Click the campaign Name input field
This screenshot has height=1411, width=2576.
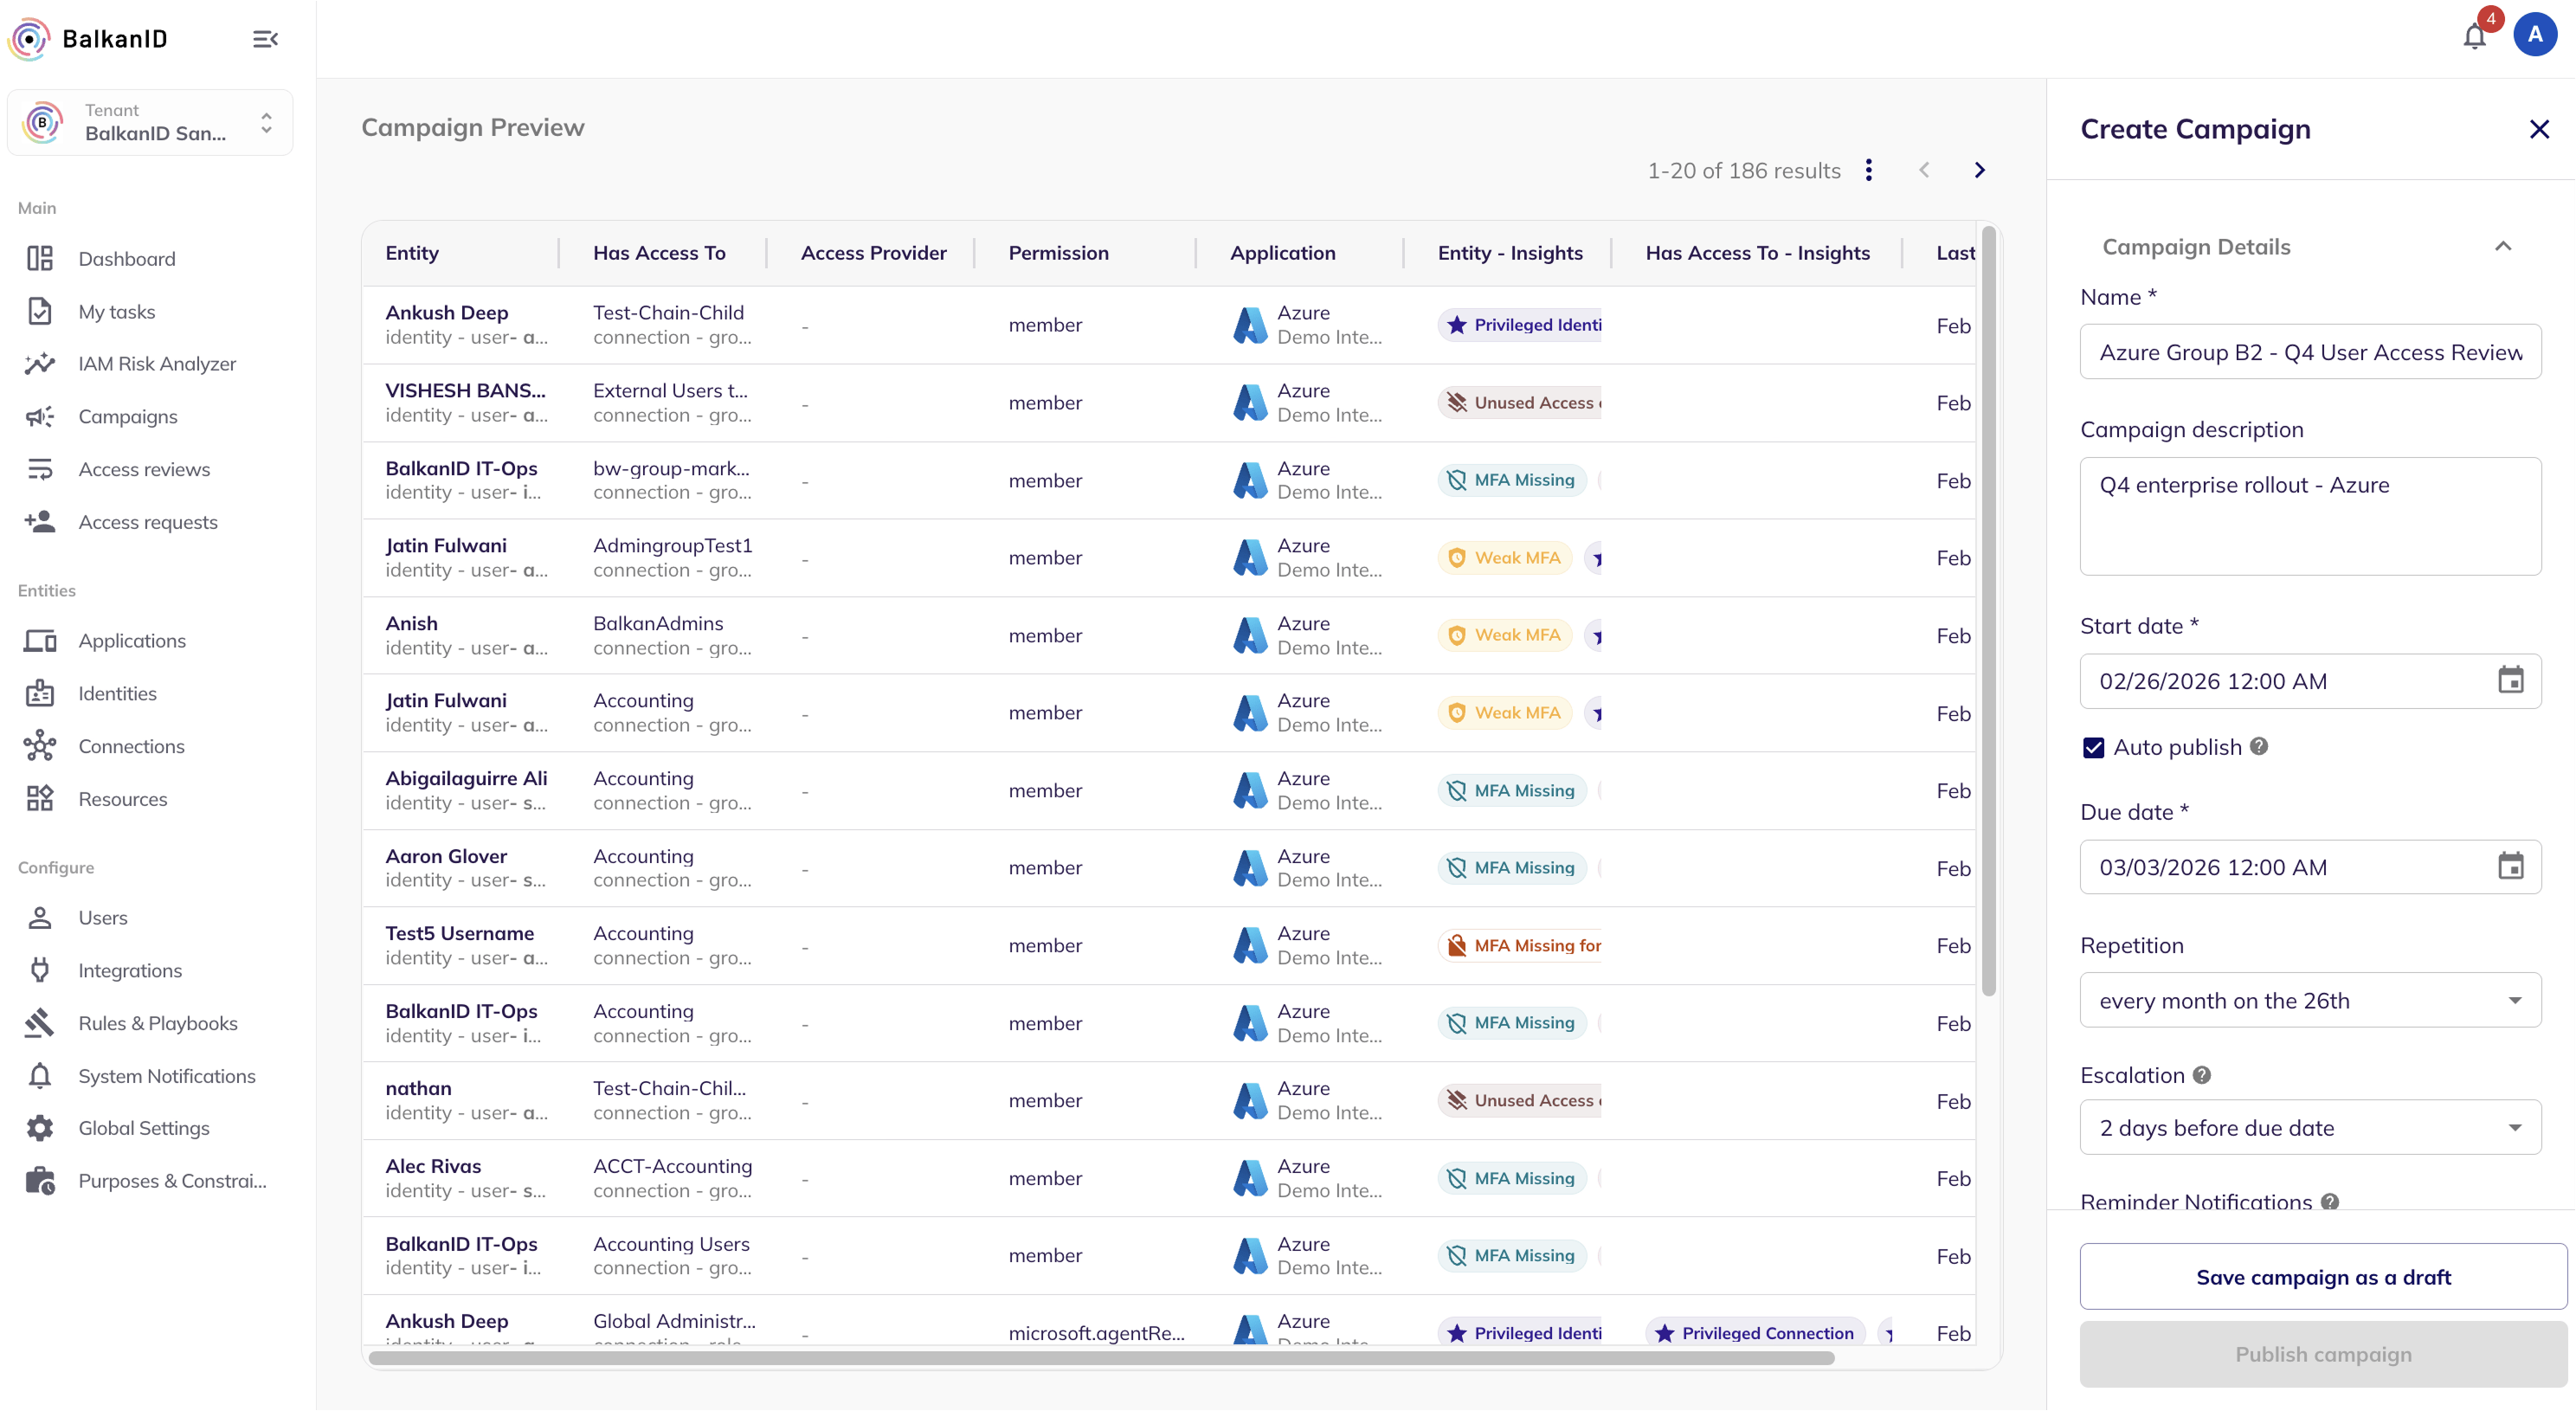click(x=2310, y=352)
